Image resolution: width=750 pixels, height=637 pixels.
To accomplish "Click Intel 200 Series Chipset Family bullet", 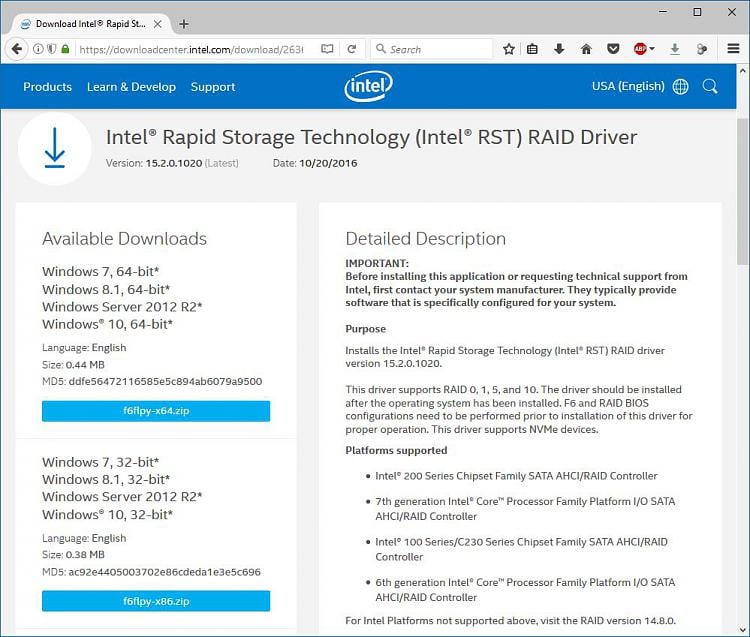I will [x=516, y=476].
